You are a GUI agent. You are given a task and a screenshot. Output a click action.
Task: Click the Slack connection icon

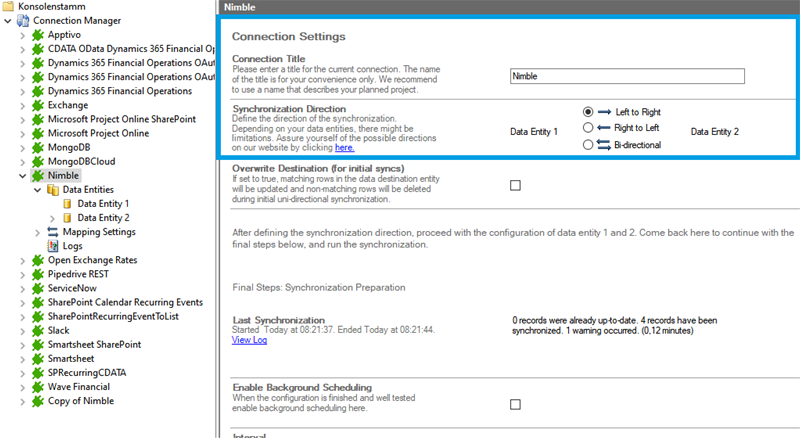pos(39,330)
